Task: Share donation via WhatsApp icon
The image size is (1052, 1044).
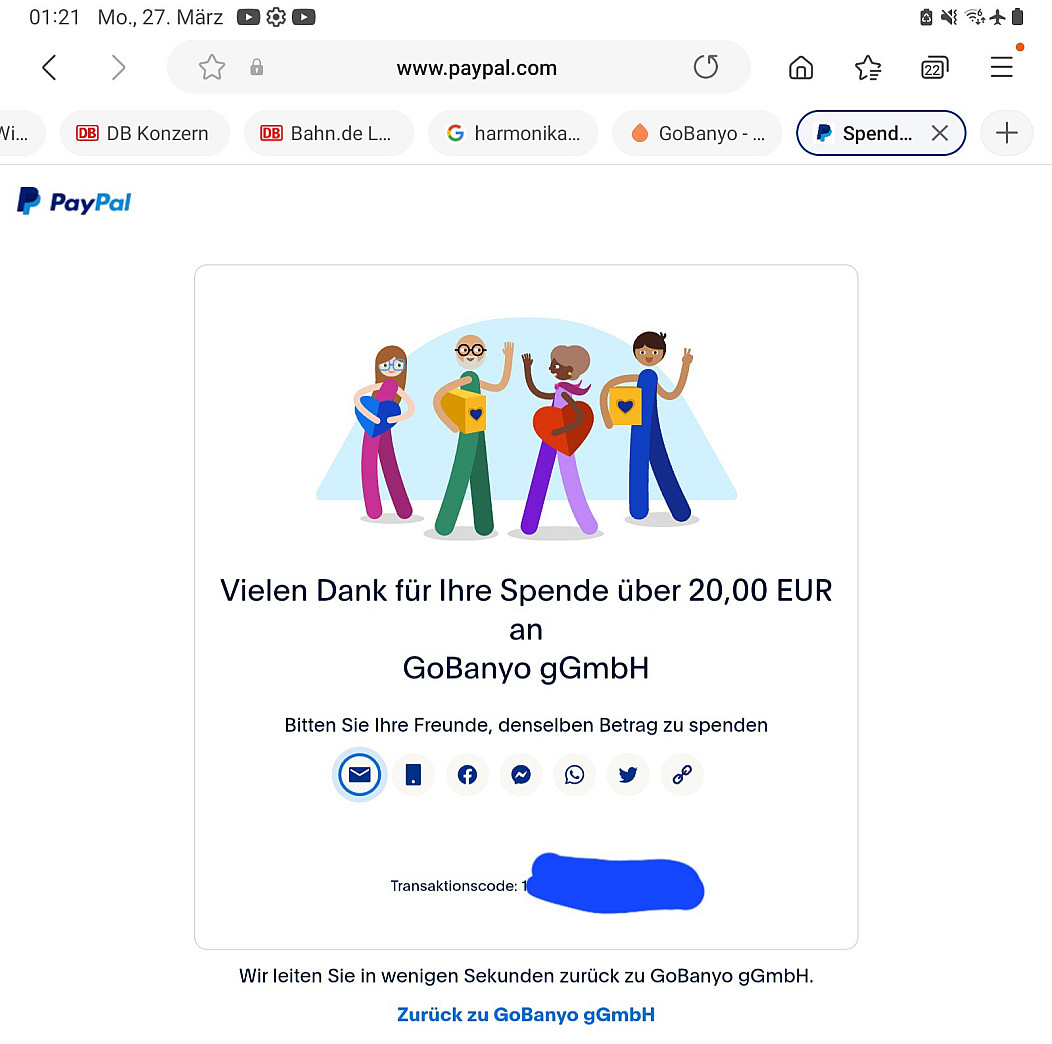Action: click(x=574, y=775)
